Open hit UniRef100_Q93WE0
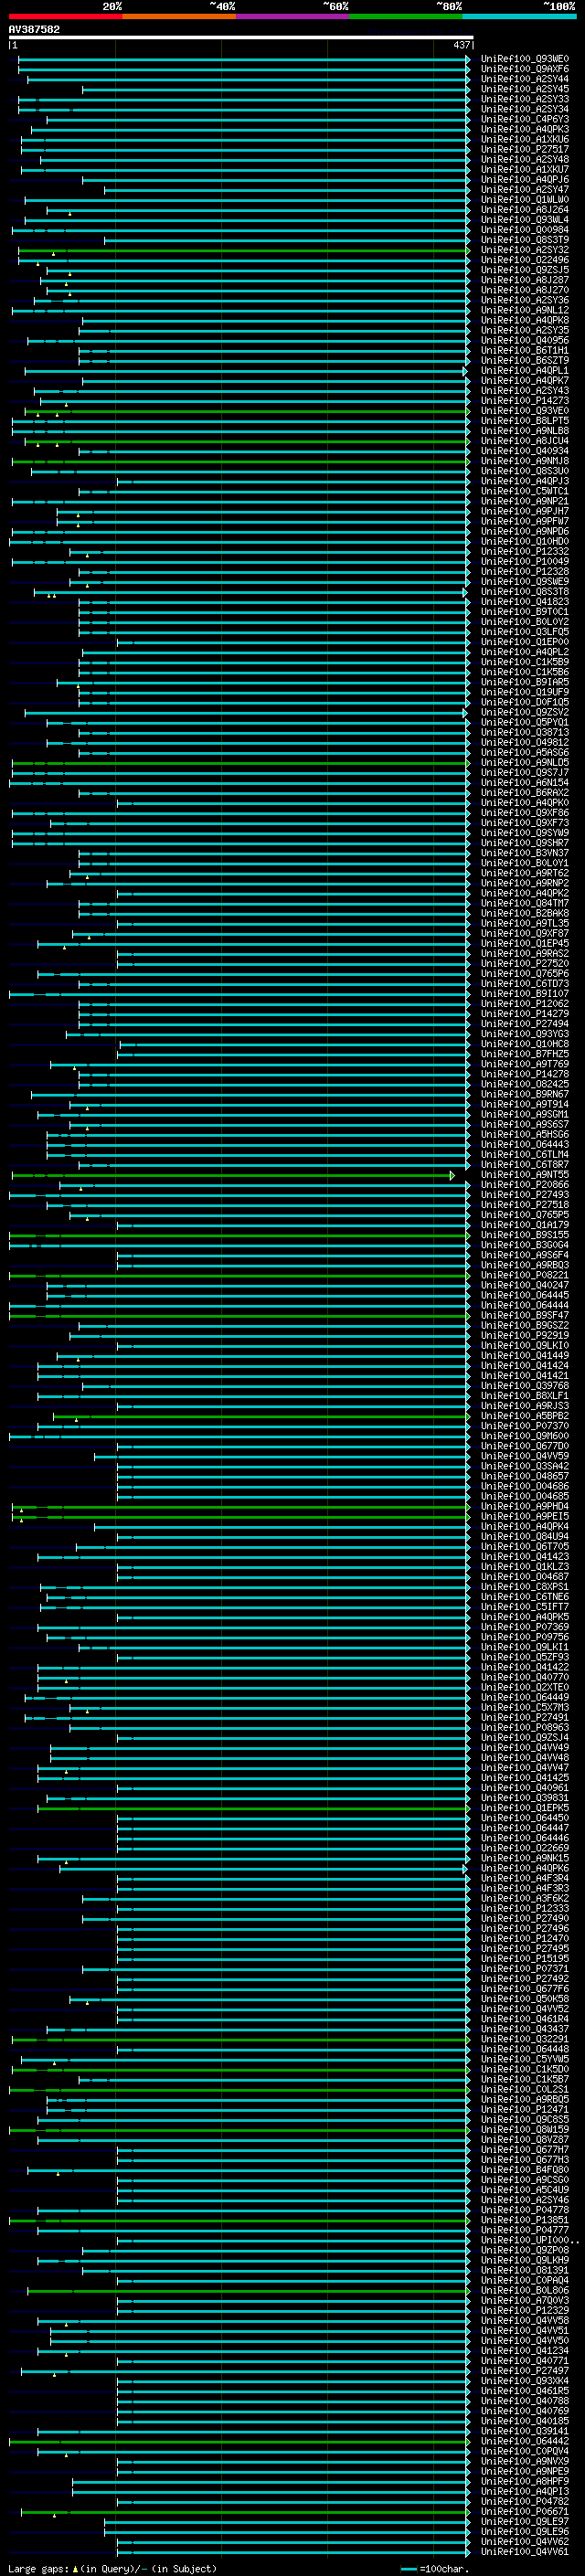The width and height of the screenshot is (585, 2576). click(x=524, y=59)
